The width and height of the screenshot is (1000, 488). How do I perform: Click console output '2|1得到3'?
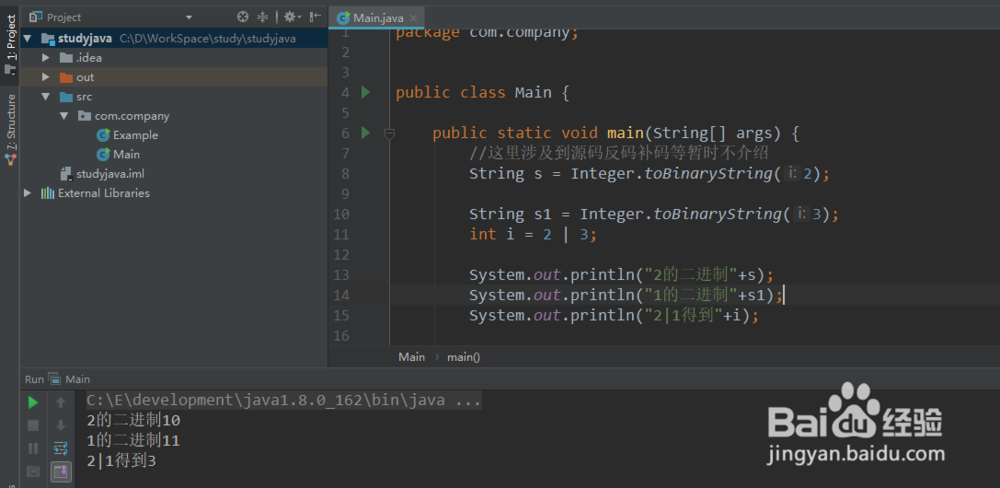121,460
